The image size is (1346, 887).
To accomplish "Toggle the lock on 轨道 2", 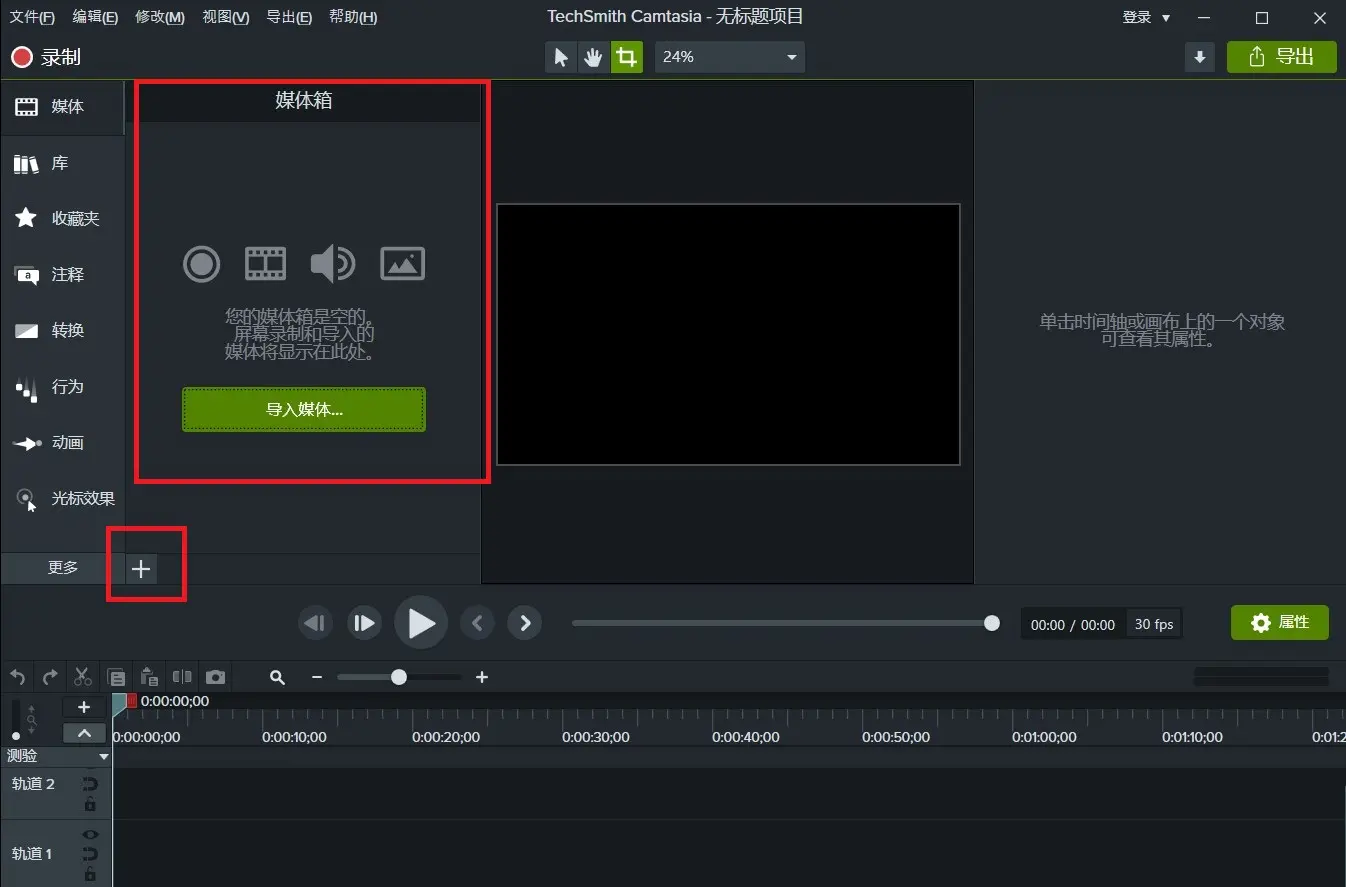I will [x=90, y=804].
